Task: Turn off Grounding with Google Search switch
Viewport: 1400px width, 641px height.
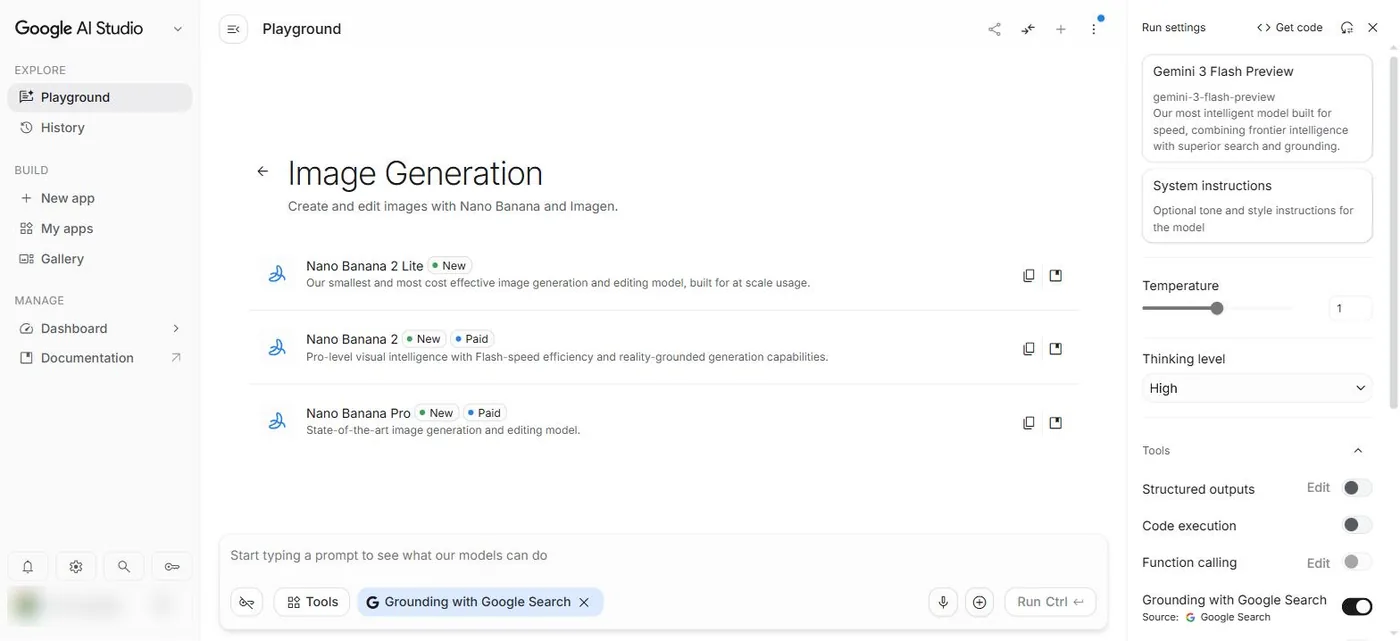Action: (1356, 606)
